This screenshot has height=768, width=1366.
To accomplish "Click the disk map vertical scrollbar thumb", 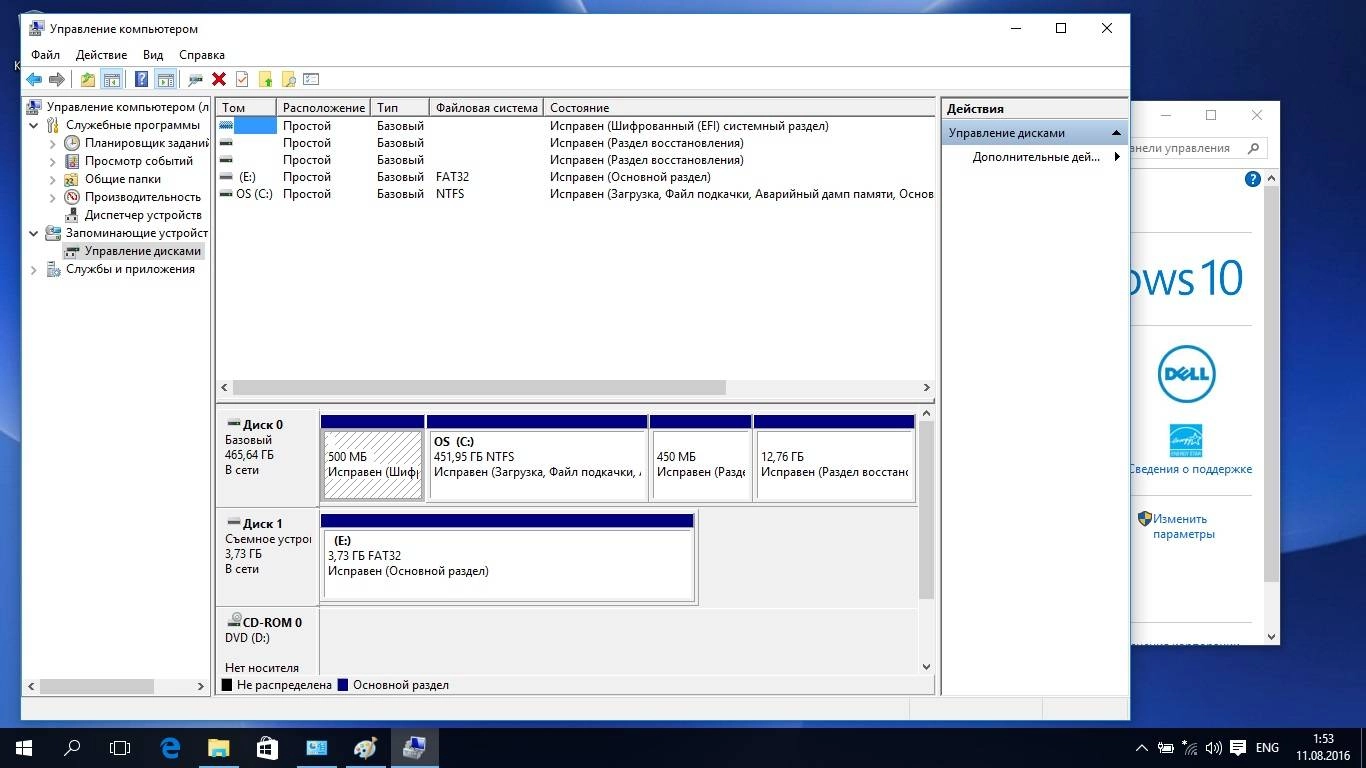I will click(x=926, y=510).
